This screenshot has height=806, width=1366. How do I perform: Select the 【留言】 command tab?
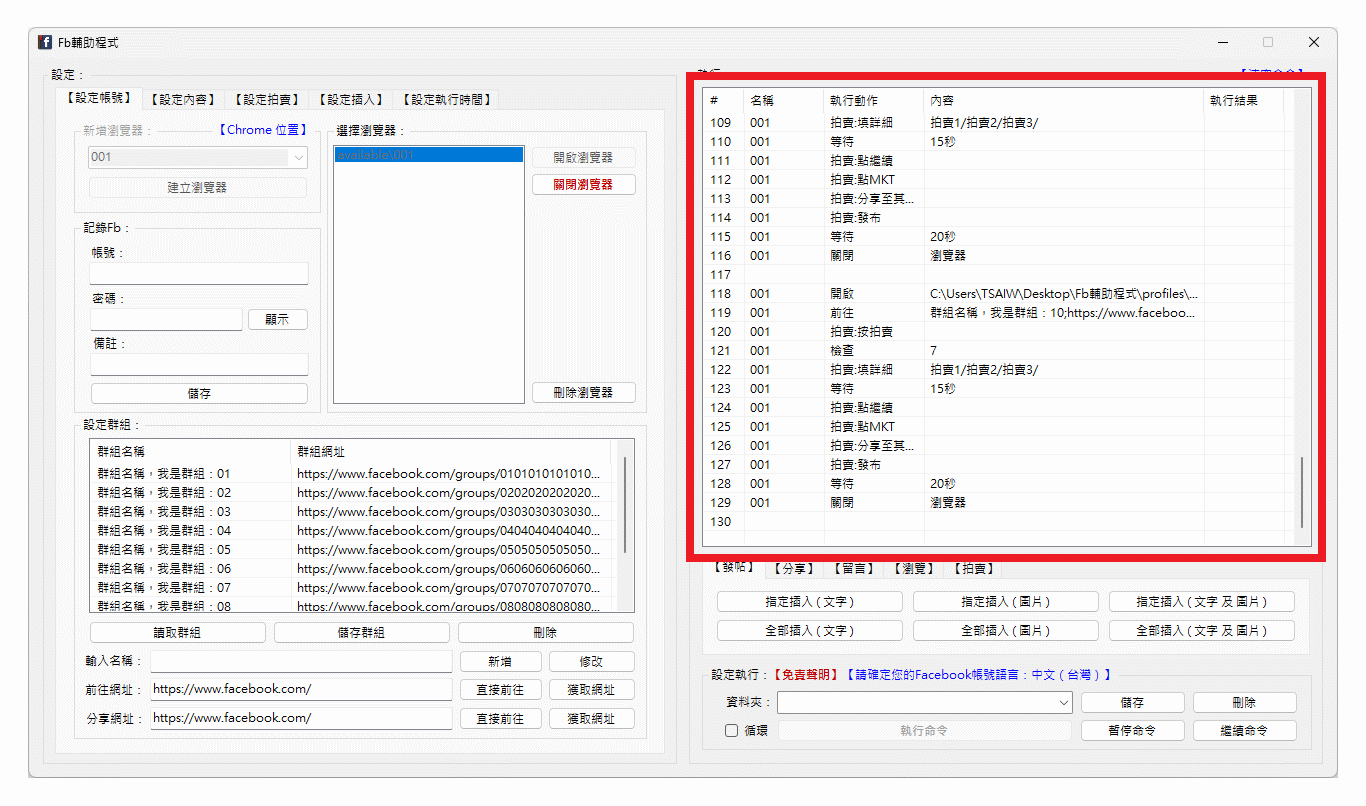tap(855, 568)
